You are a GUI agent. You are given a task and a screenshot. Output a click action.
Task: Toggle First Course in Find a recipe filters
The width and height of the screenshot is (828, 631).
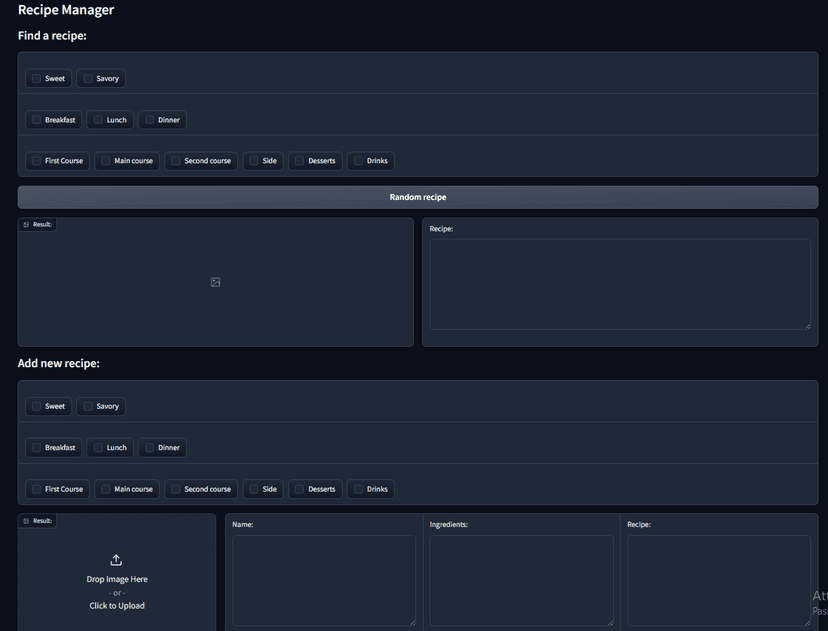tap(36, 161)
